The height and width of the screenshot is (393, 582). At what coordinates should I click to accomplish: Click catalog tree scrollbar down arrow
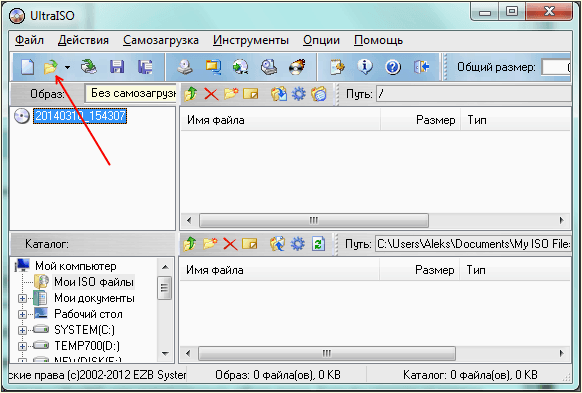click(x=166, y=354)
